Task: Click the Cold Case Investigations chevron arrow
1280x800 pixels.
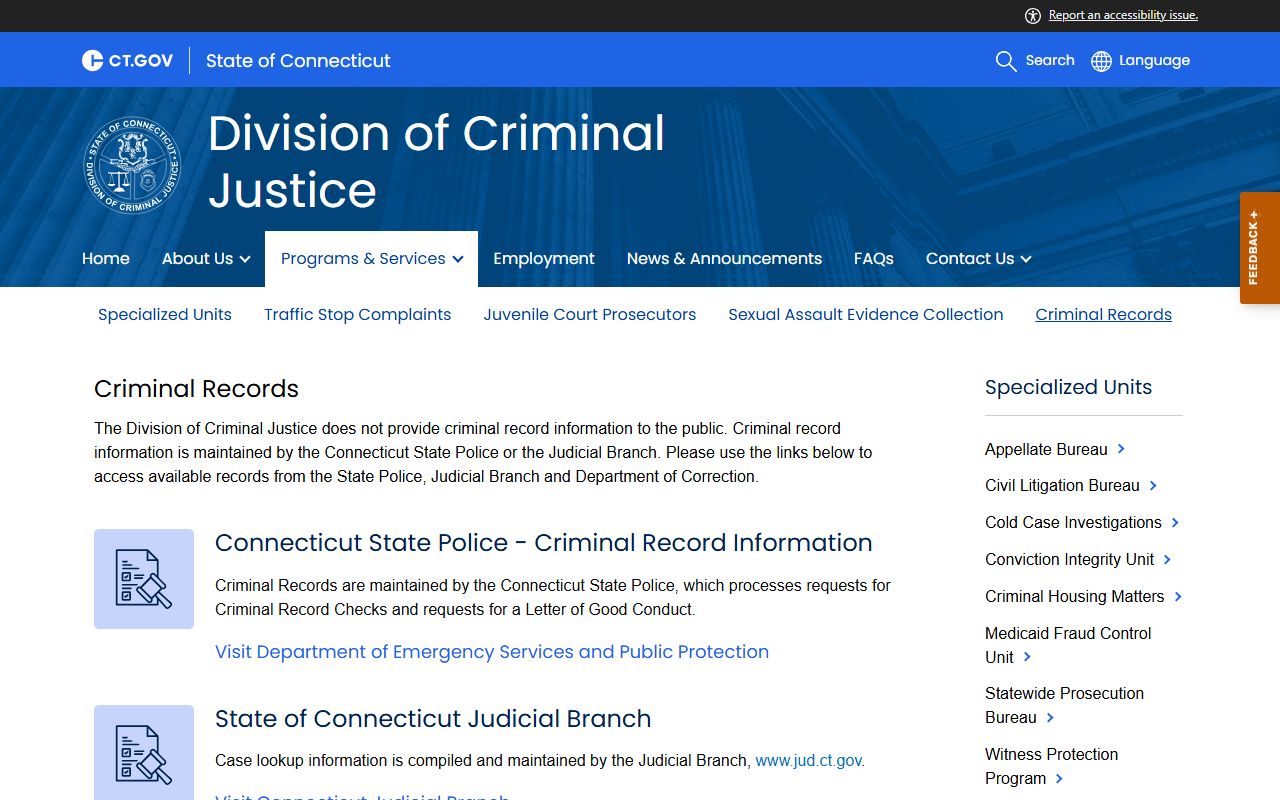Action: pos(1175,522)
